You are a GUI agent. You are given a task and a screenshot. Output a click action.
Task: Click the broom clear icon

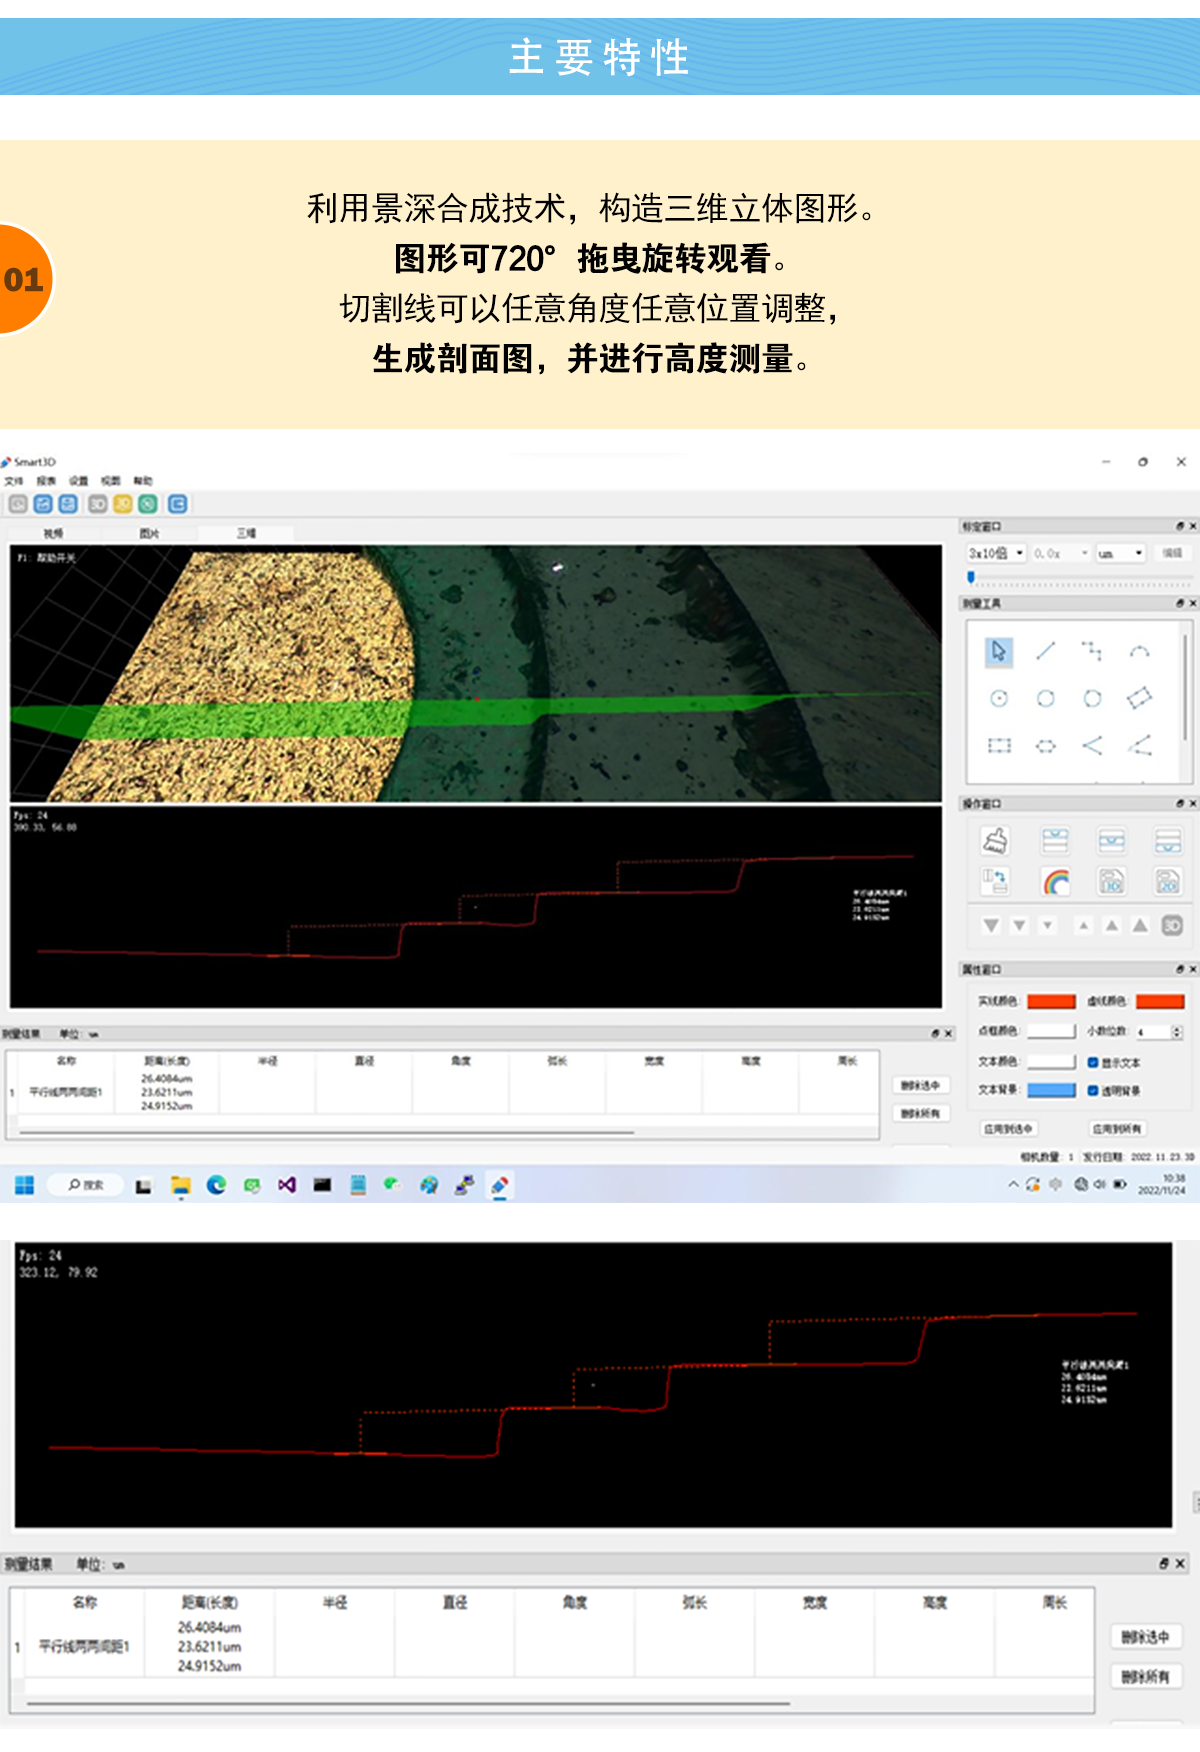pos(995,841)
